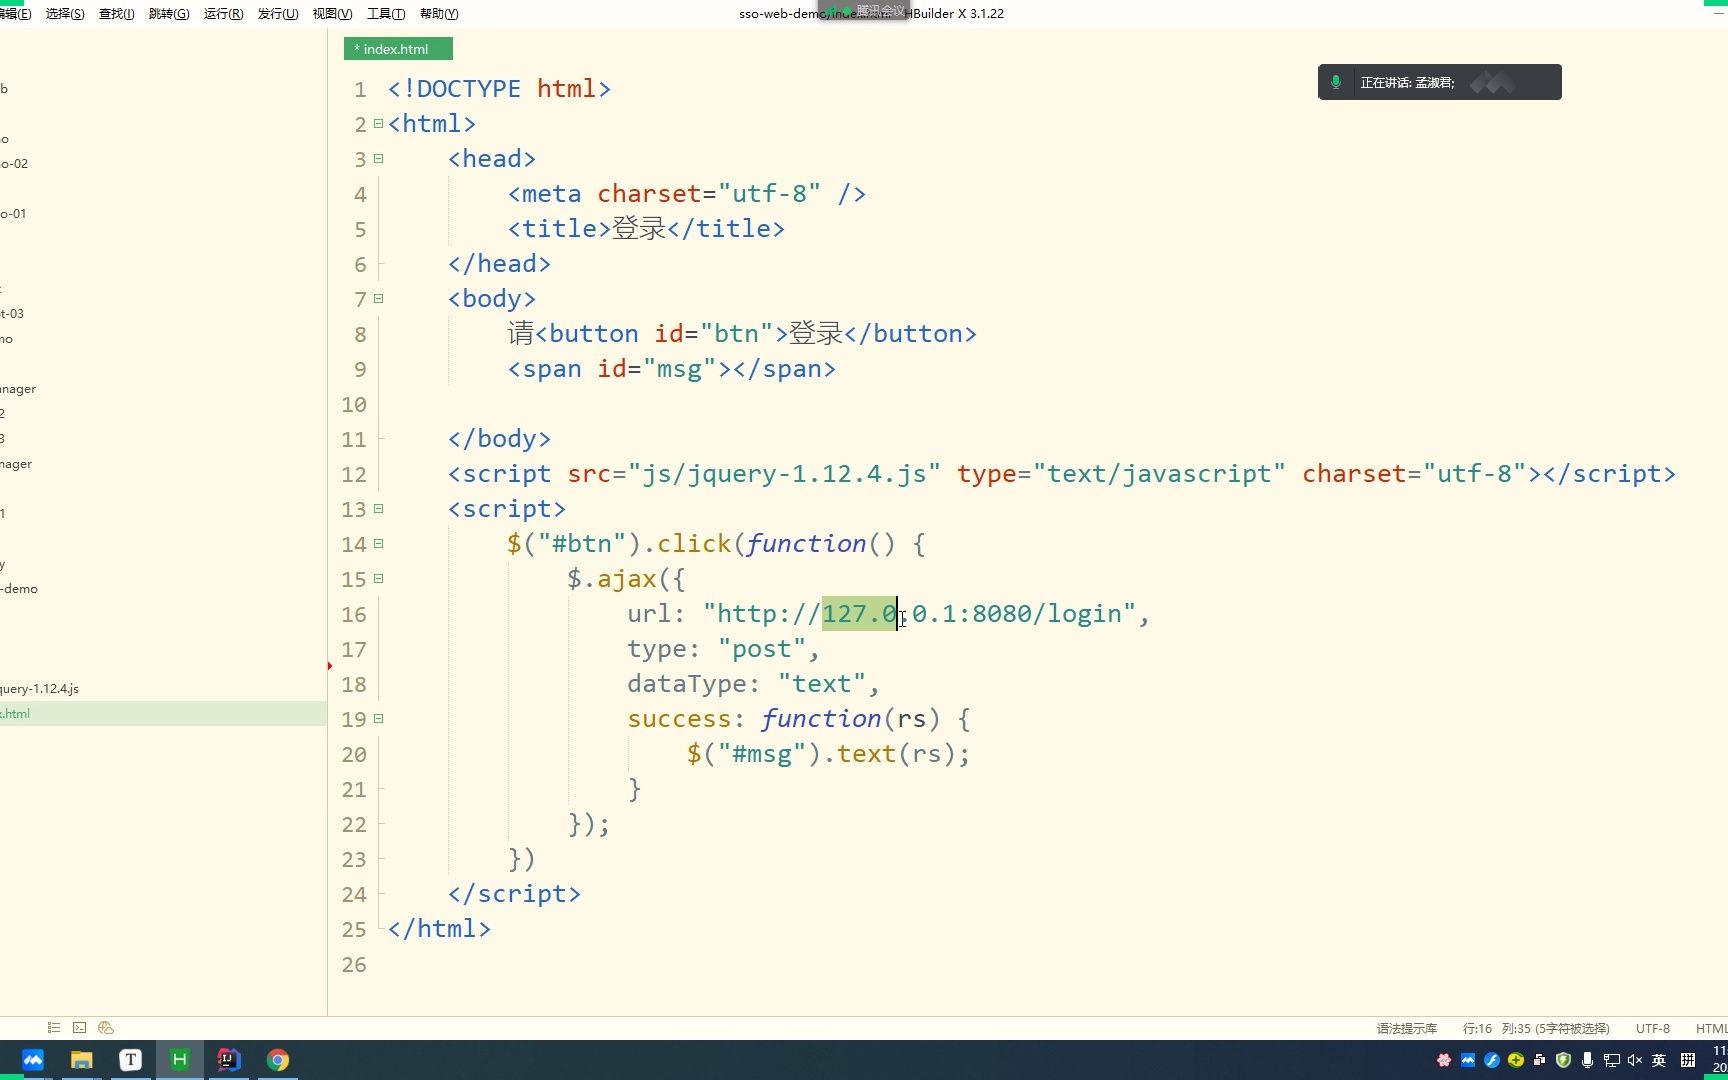Collapse the click function fold on line 14

(379, 544)
